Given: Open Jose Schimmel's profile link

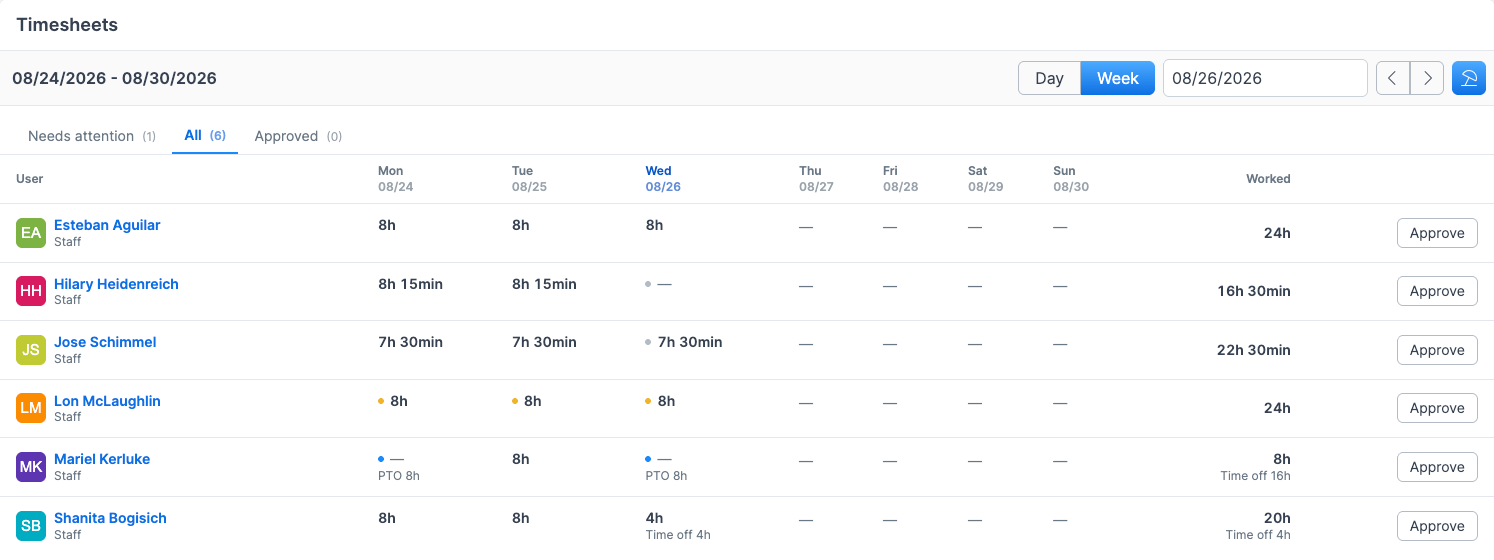Looking at the screenshot, I should pyautogui.click(x=105, y=342).
